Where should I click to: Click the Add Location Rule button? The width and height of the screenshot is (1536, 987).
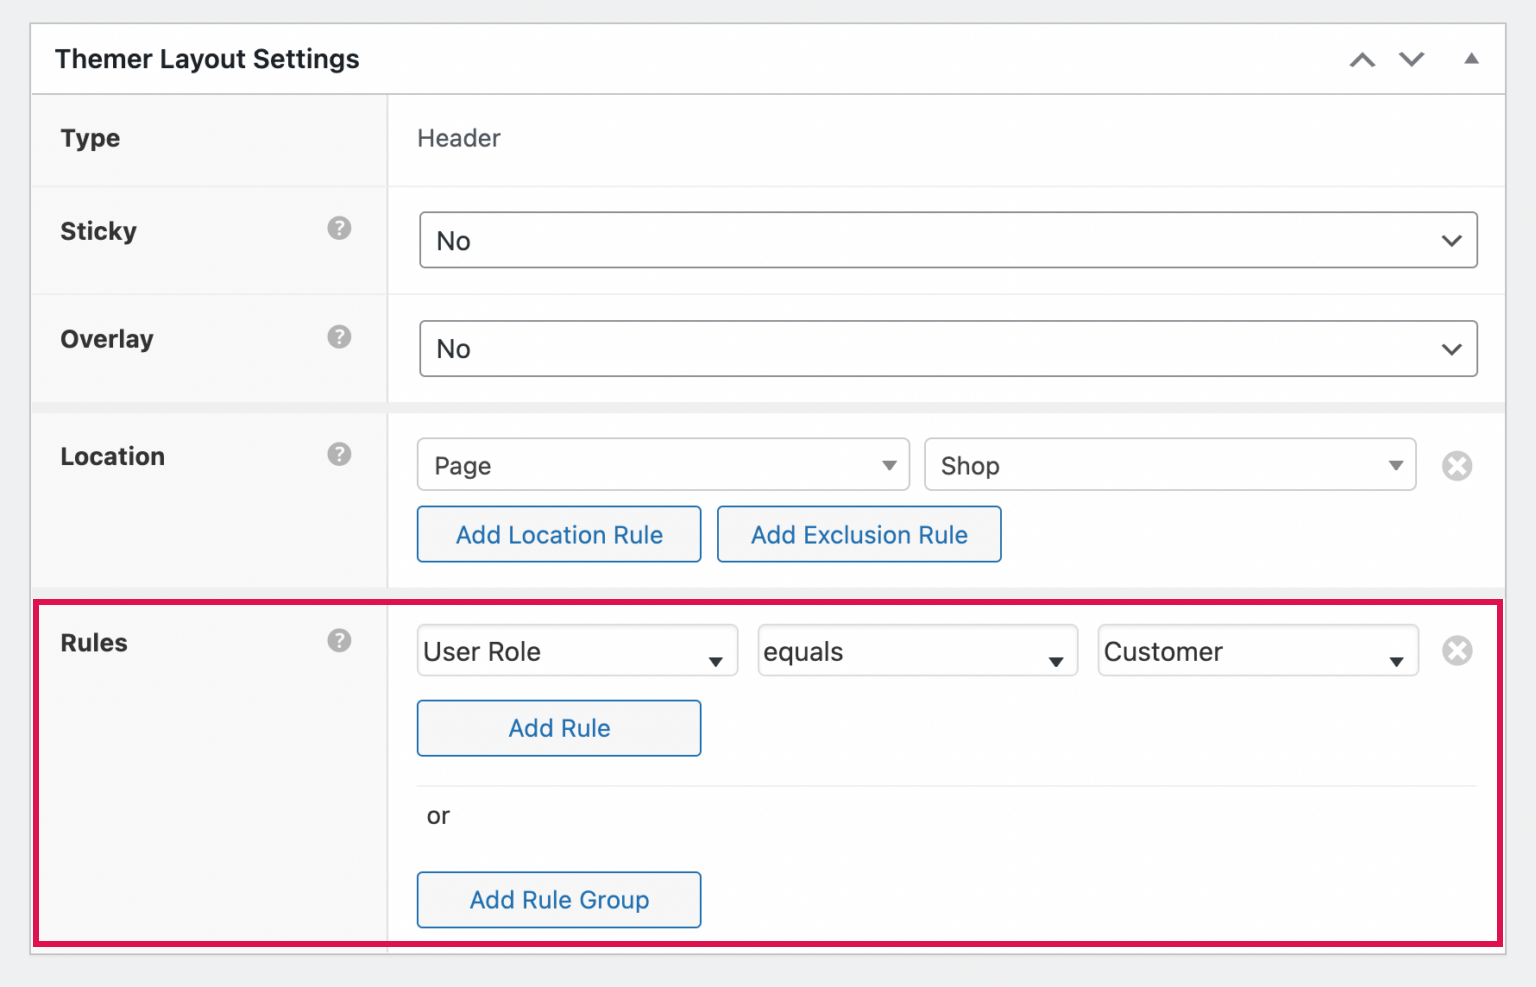coord(559,535)
